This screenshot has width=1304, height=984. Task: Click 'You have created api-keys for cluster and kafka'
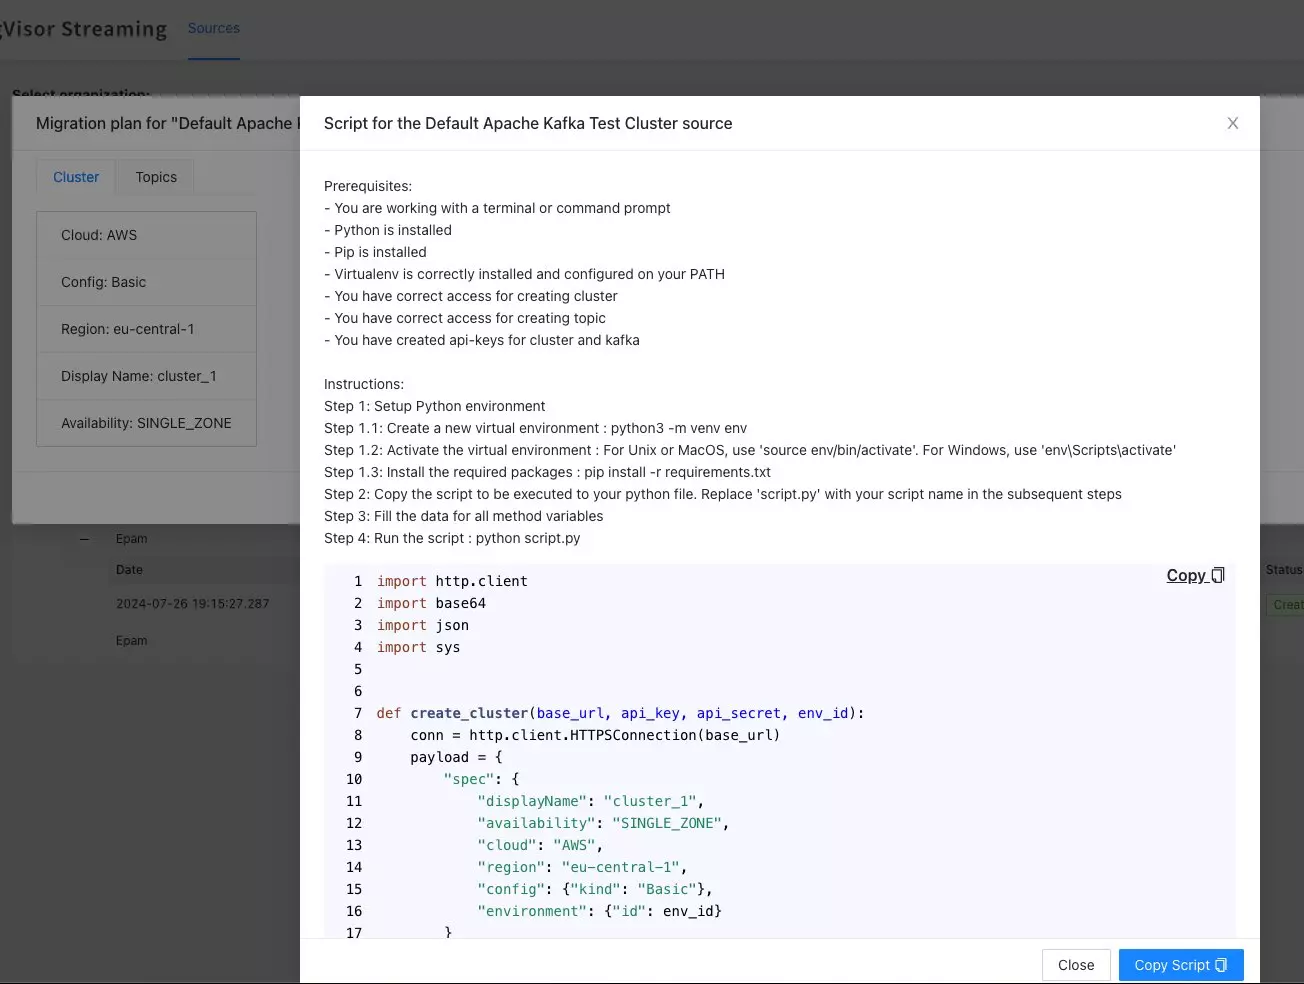tap(482, 340)
